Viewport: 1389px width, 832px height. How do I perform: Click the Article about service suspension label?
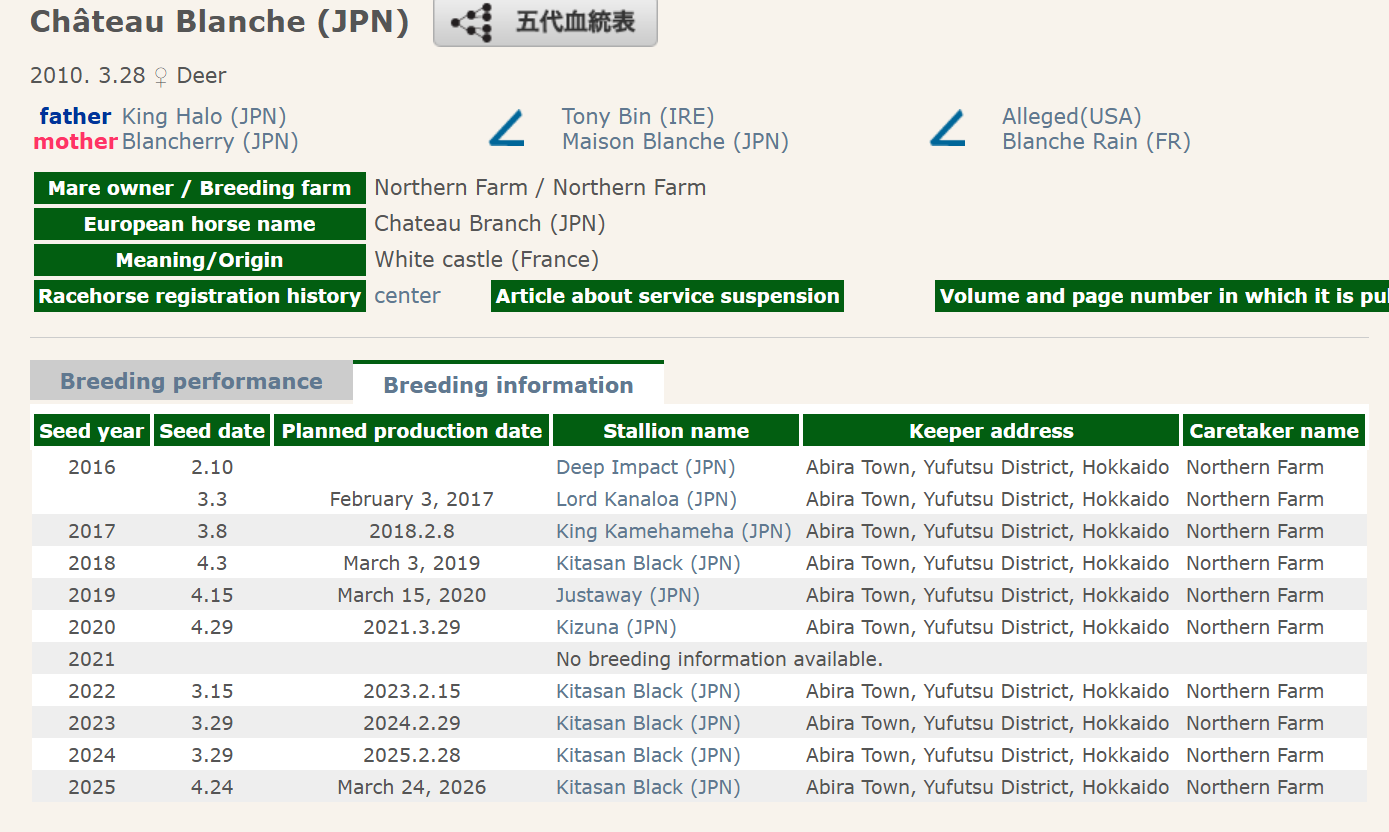click(x=668, y=296)
